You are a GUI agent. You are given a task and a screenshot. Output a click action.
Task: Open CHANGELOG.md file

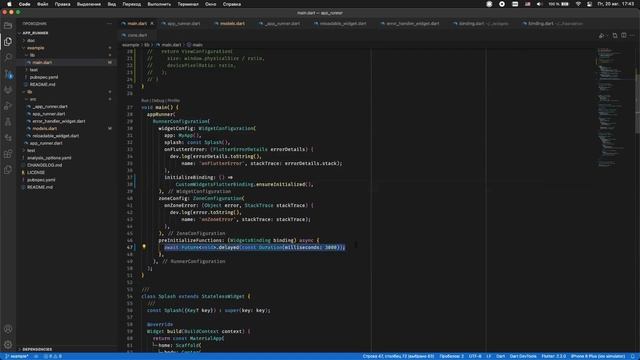pos(44,165)
